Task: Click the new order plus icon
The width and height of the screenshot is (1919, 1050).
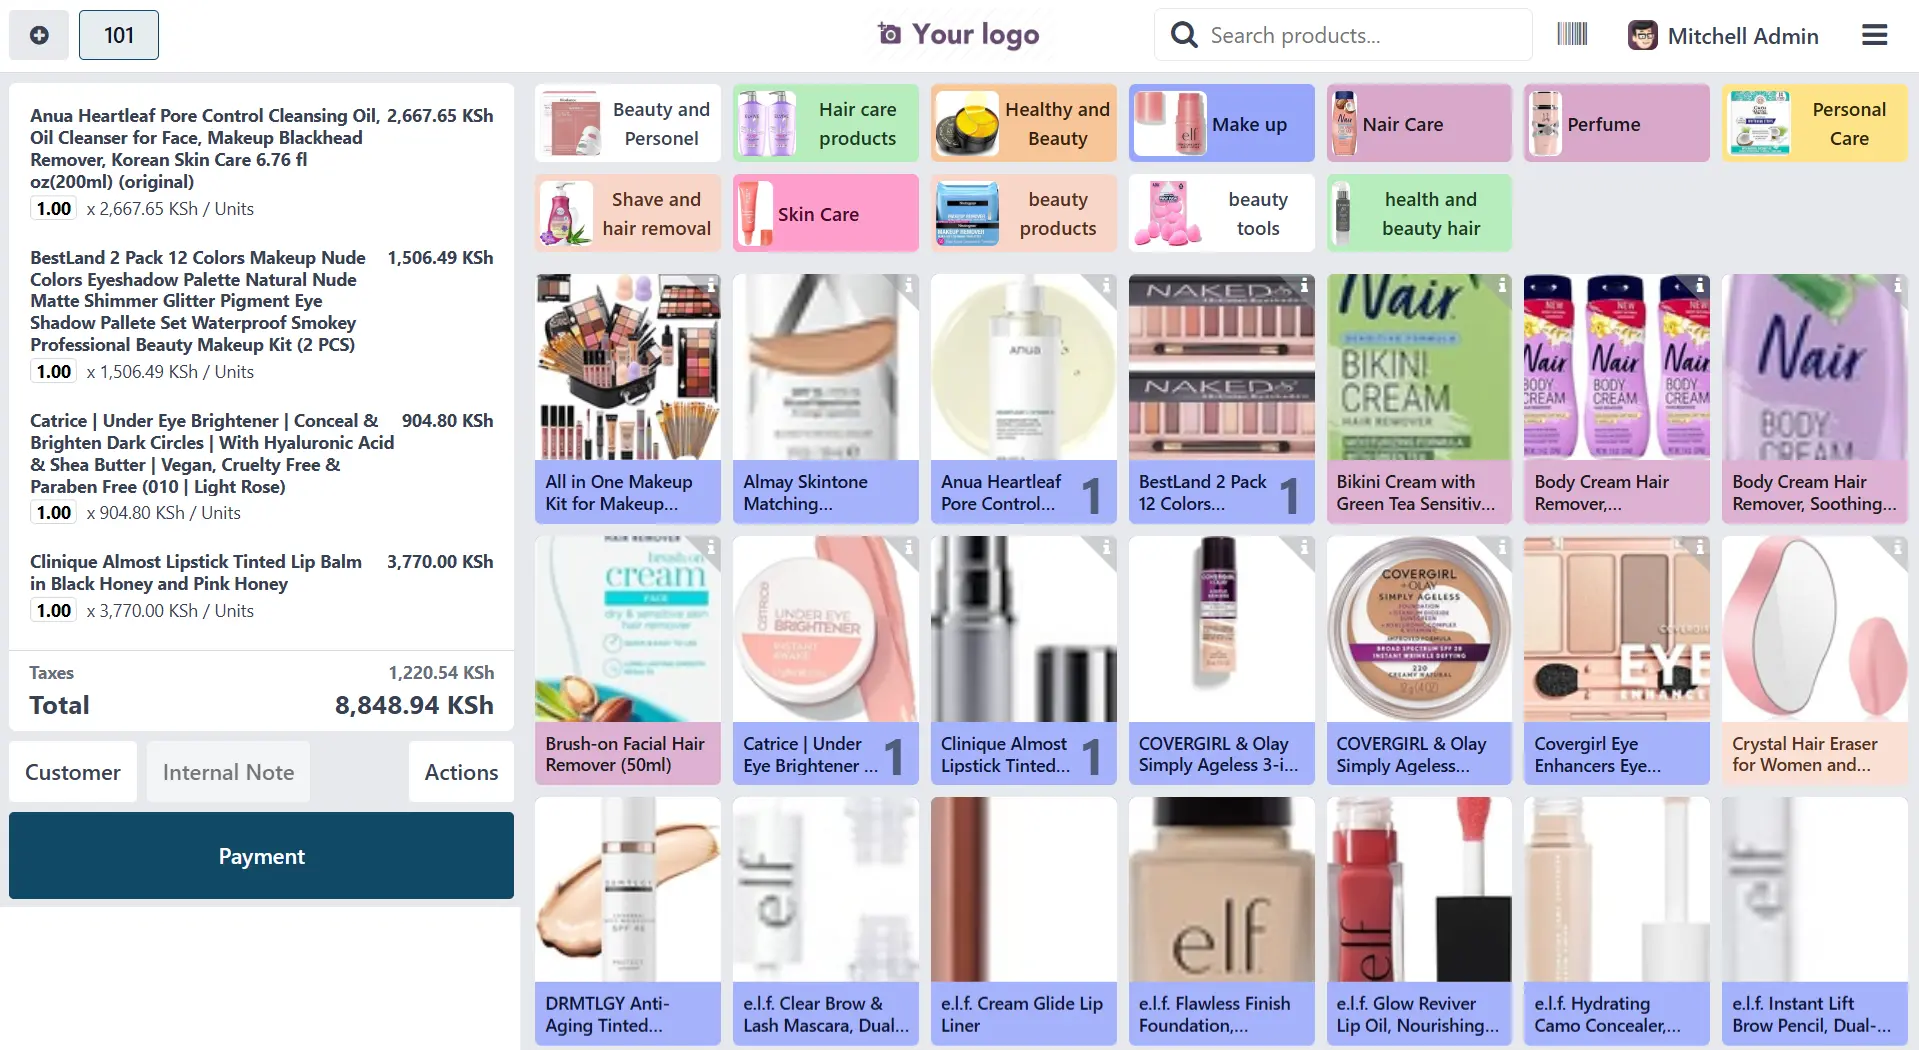Action: click(x=39, y=35)
